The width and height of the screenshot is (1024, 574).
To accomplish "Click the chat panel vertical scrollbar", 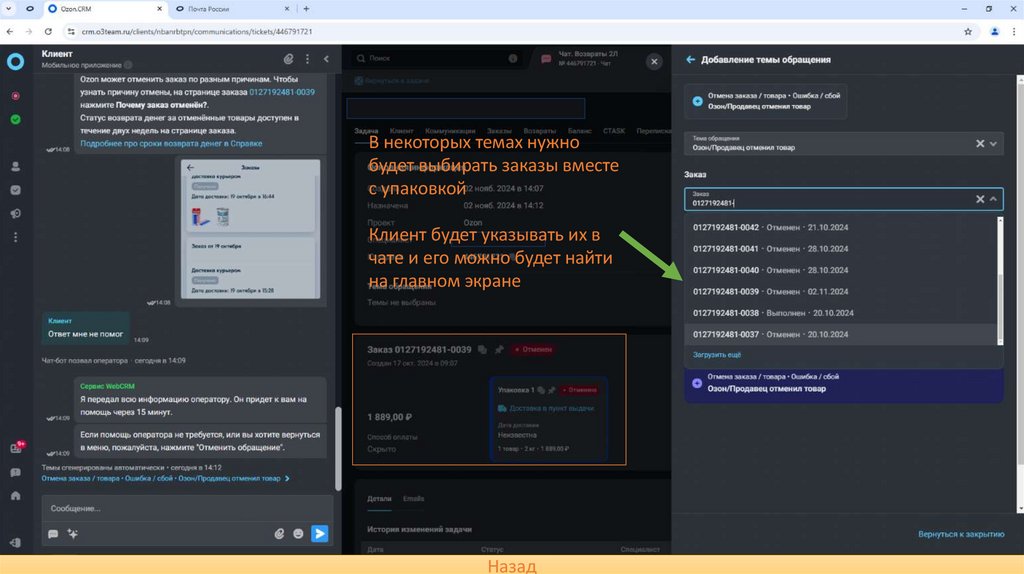I will coord(338,449).
